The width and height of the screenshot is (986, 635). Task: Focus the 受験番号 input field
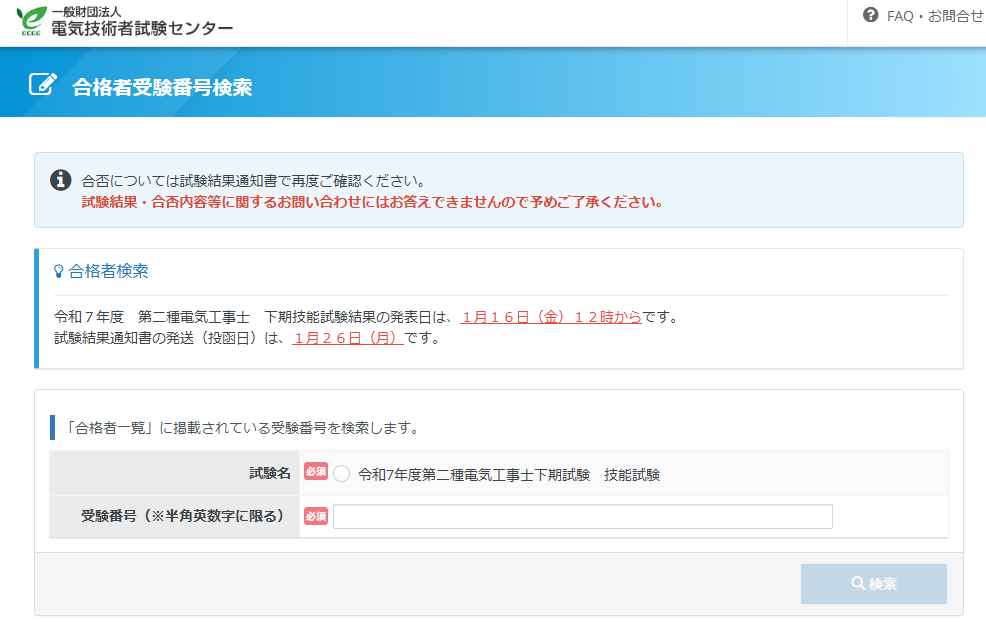582,516
